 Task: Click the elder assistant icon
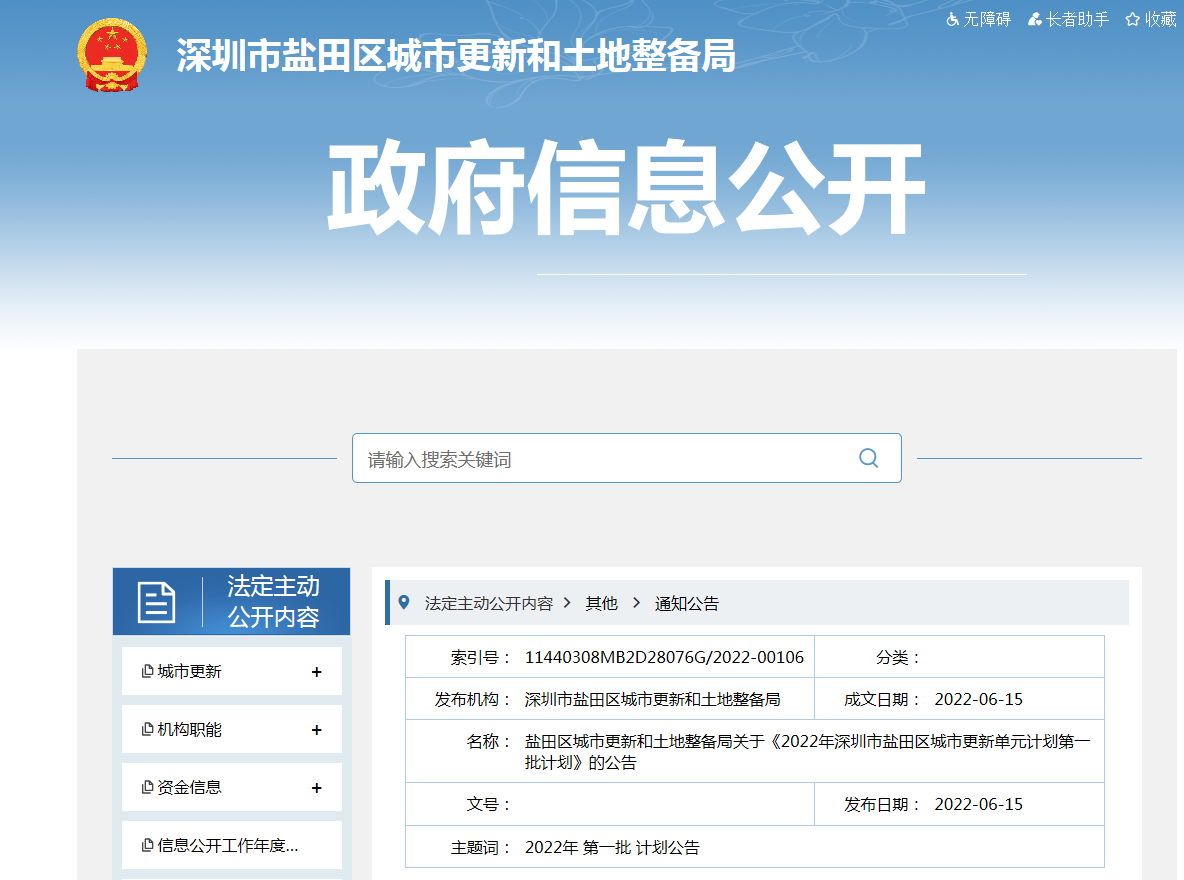pyautogui.click(x=1035, y=19)
